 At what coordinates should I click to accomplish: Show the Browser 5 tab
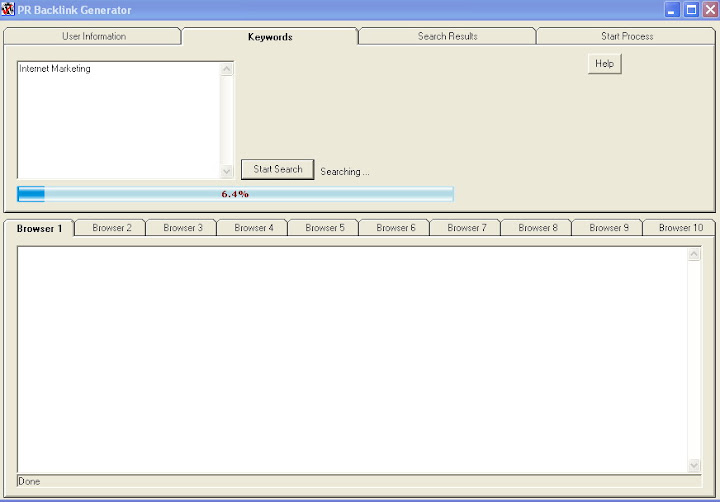[x=324, y=228]
